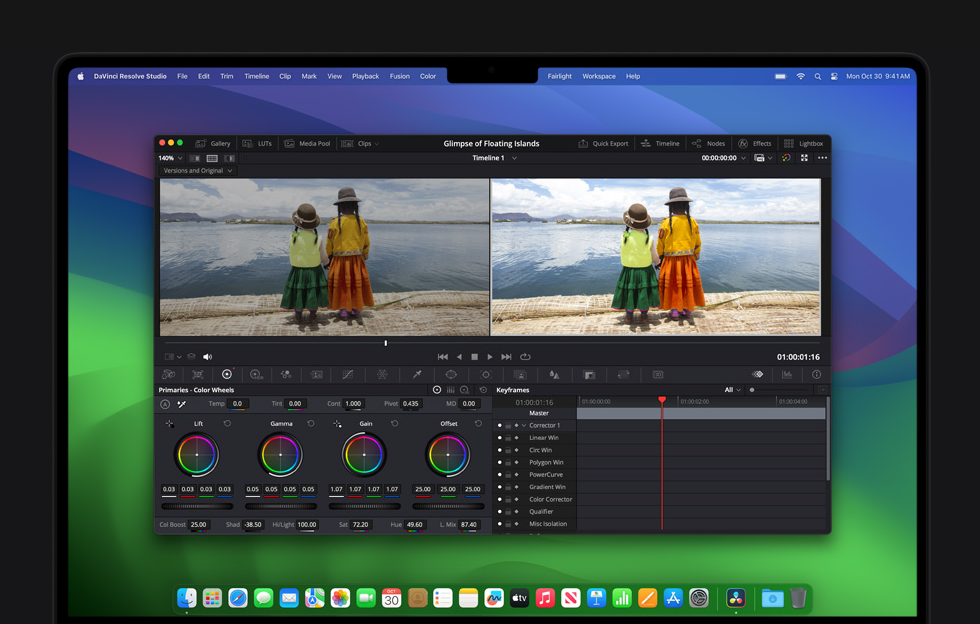Open the Clips dropdown arrow

376,144
